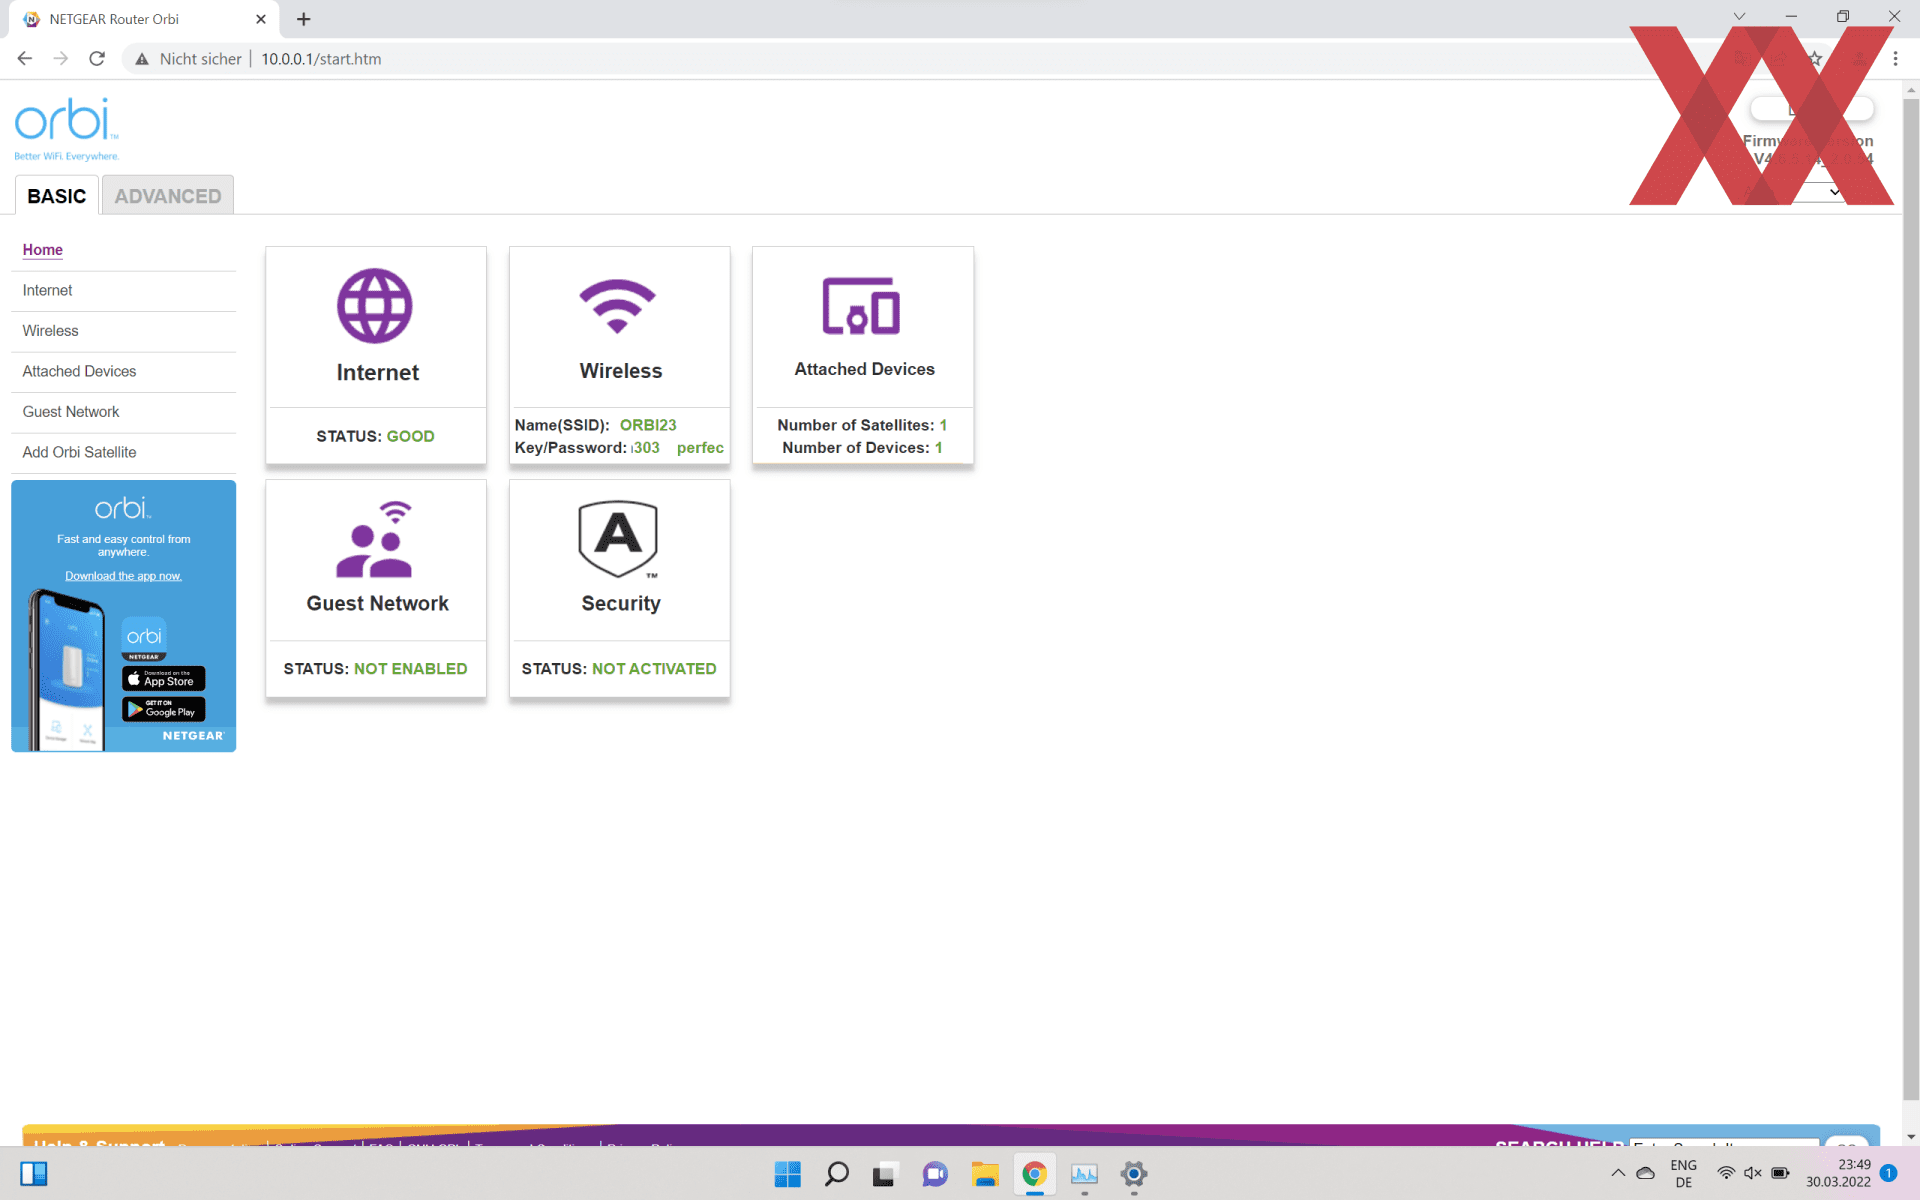Open the Windows Start menu

click(x=788, y=1174)
